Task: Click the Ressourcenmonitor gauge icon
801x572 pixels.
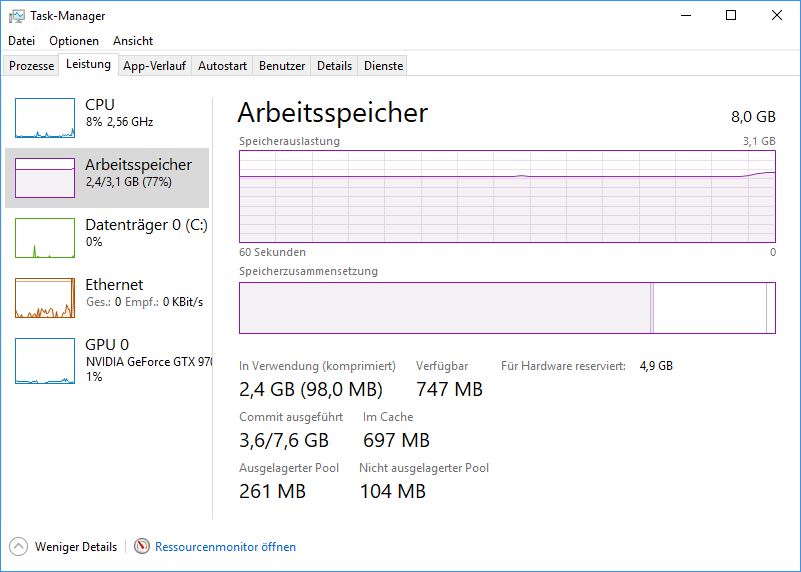Action: click(142, 546)
